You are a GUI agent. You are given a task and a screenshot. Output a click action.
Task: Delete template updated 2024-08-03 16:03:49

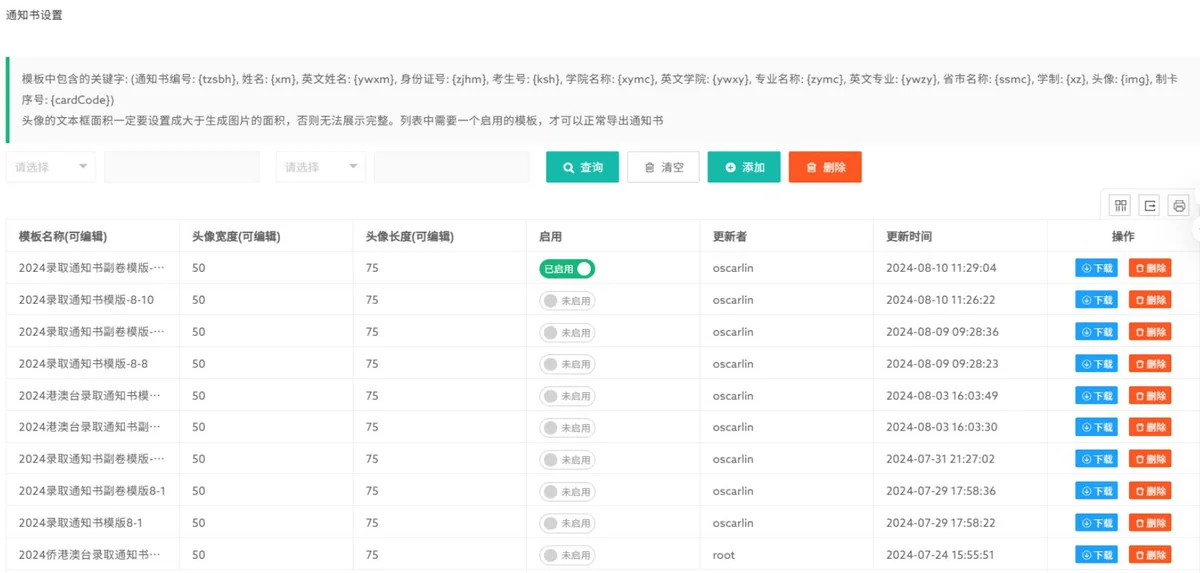pos(1150,396)
